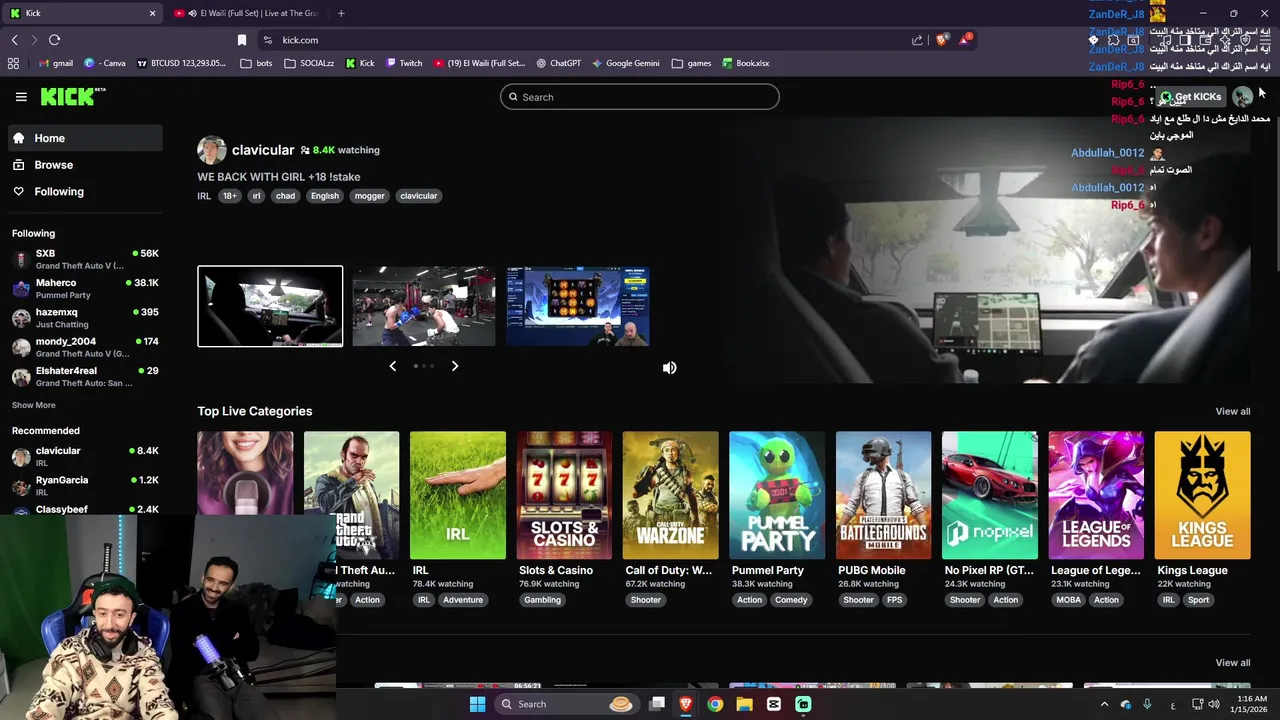The height and width of the screenshot is (720, 1280).
Task: Open CapCut from the taskbar
Action: pos(773,704)
